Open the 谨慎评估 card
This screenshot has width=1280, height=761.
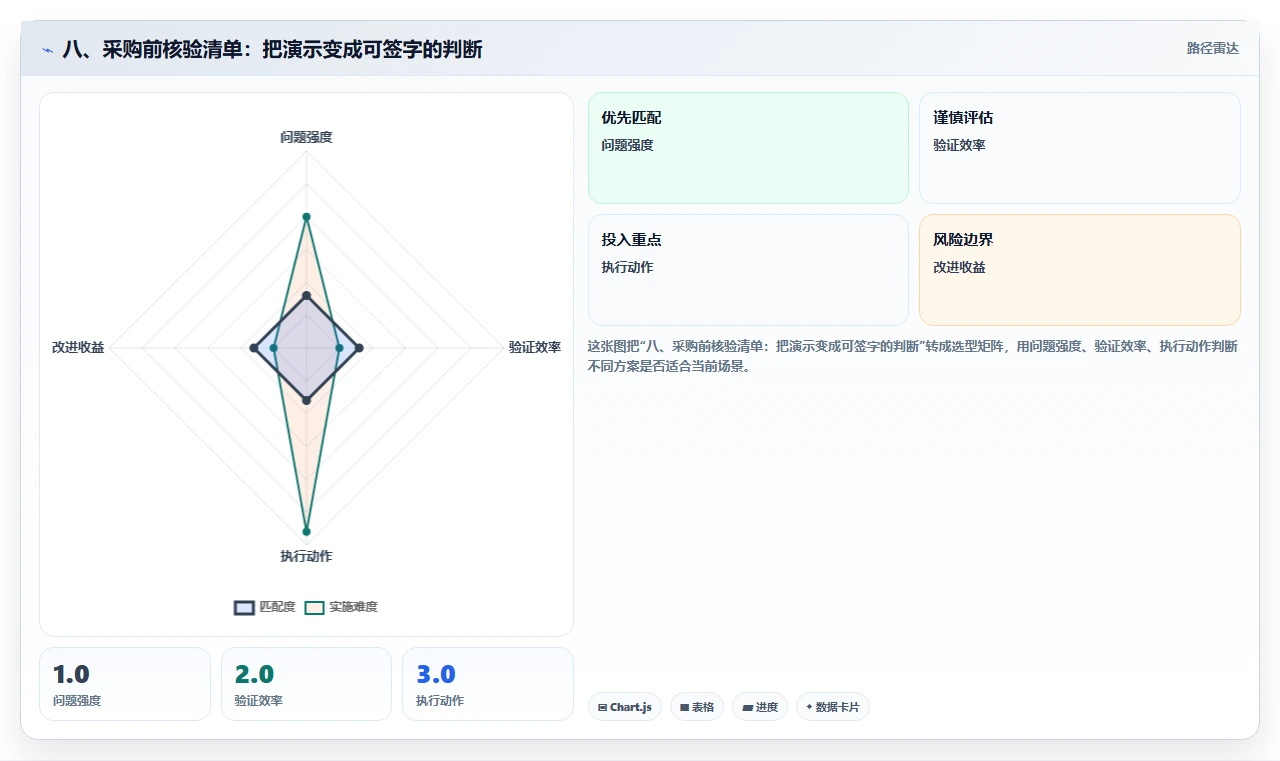coord(1080,148)
